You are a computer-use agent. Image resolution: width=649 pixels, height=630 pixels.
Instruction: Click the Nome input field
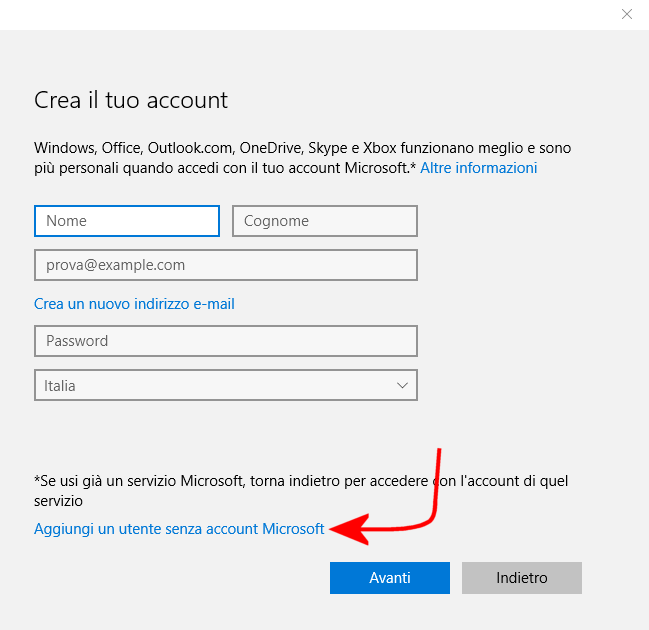(x=126, y=221)
